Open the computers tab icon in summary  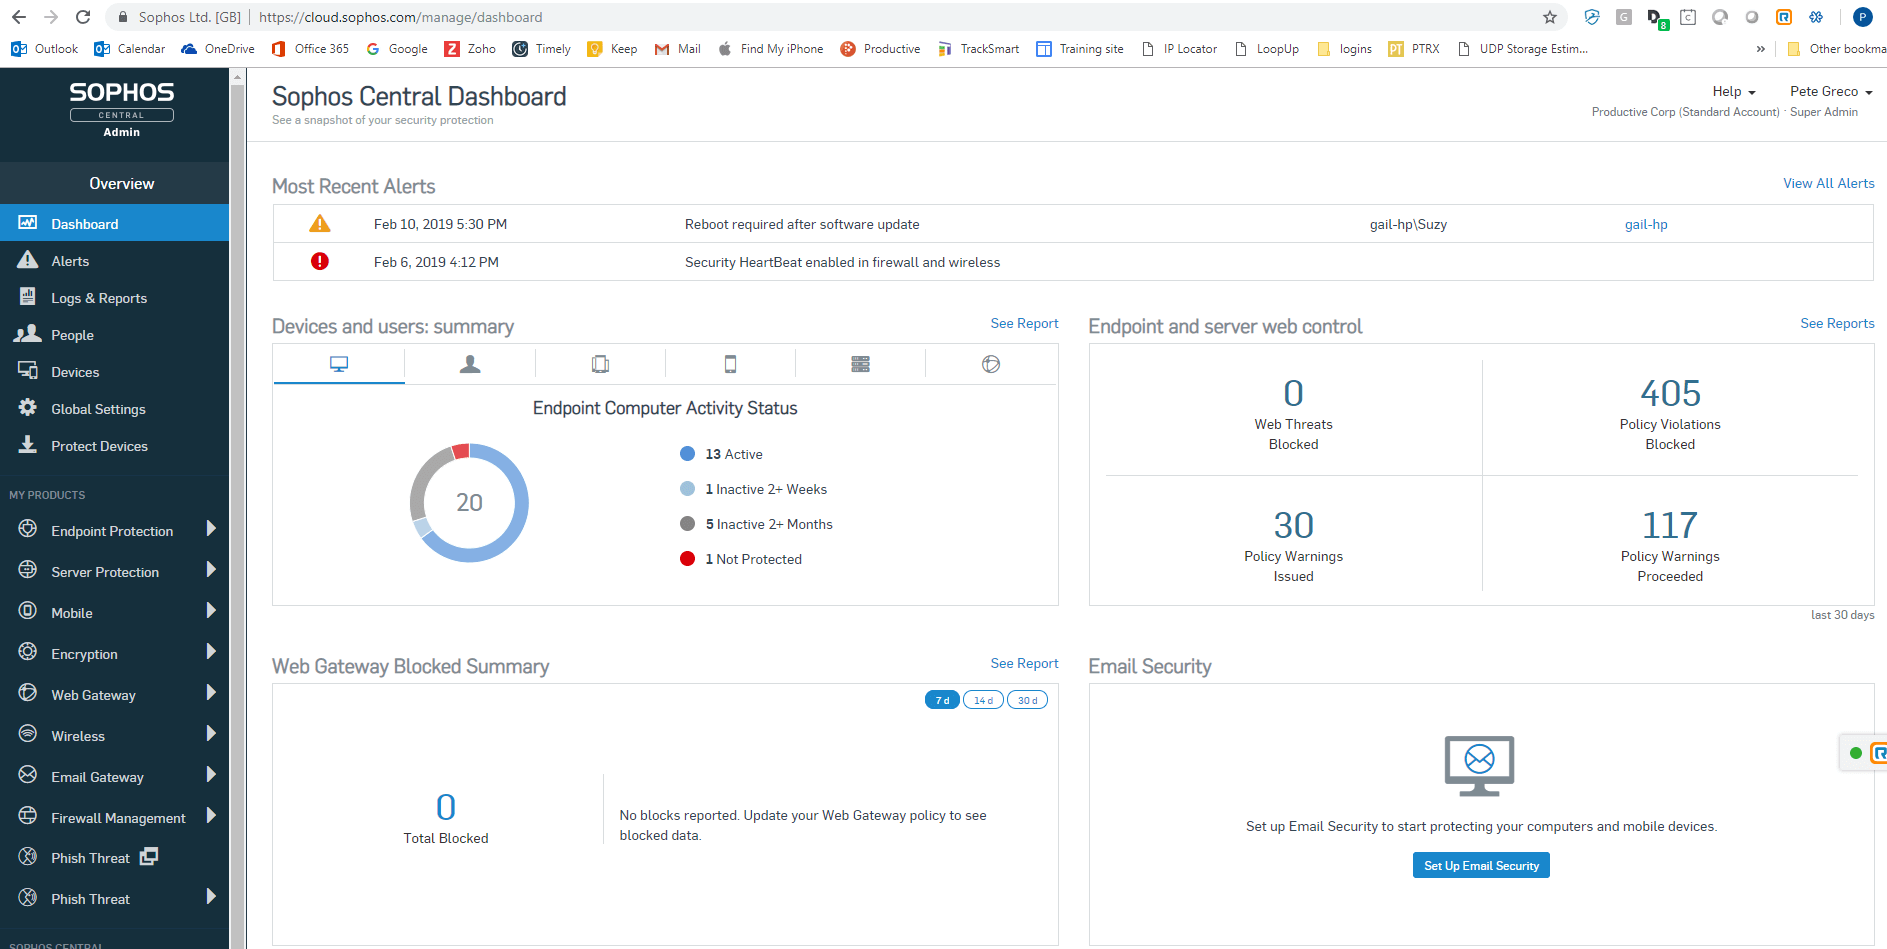pyautogui.click(x=339, y=364)
